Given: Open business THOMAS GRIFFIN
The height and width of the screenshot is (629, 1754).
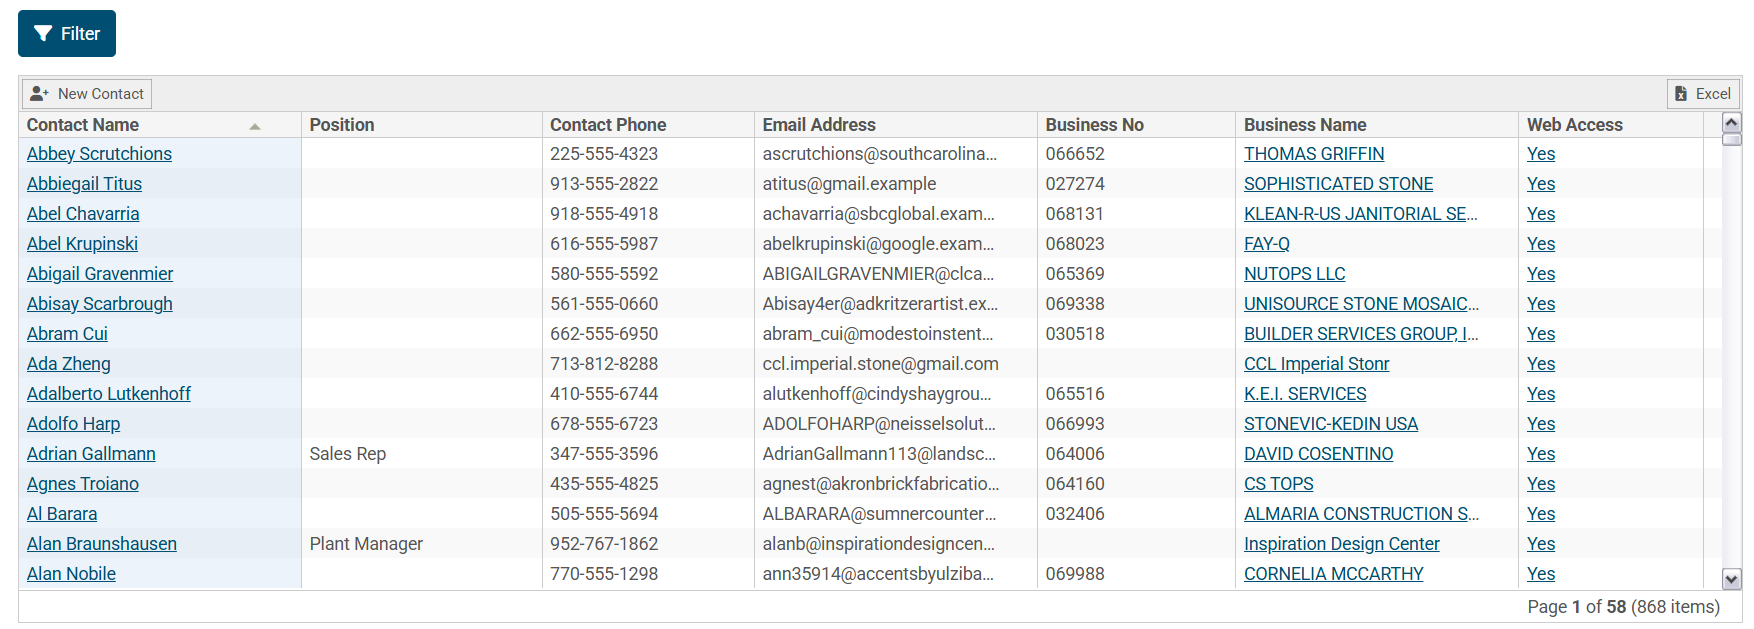Looking at the screenshot, I should (x=1314, y=154).
